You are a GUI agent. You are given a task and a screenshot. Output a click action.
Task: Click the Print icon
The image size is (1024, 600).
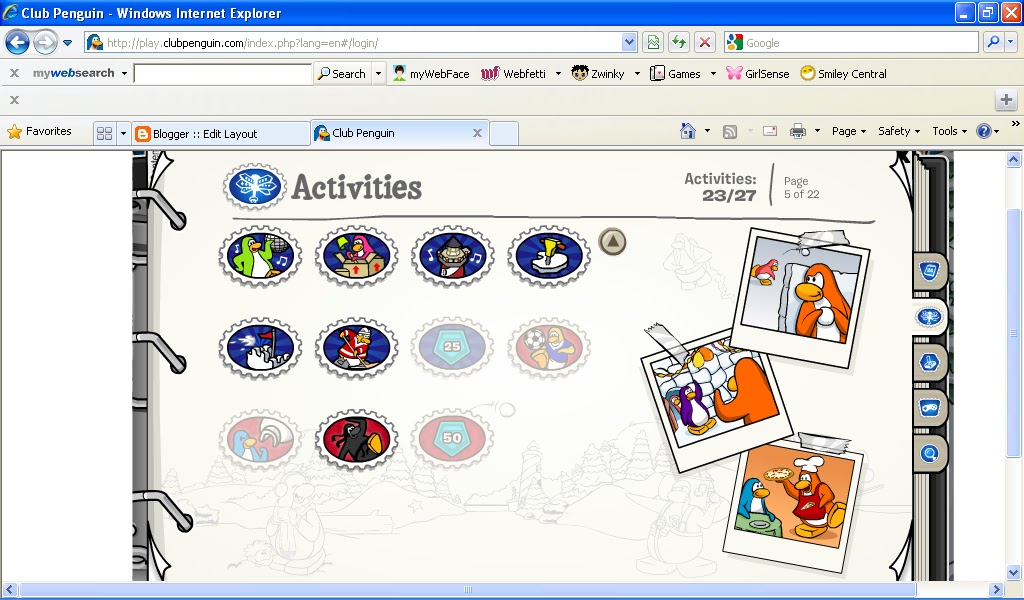click(x=797, y=131)
